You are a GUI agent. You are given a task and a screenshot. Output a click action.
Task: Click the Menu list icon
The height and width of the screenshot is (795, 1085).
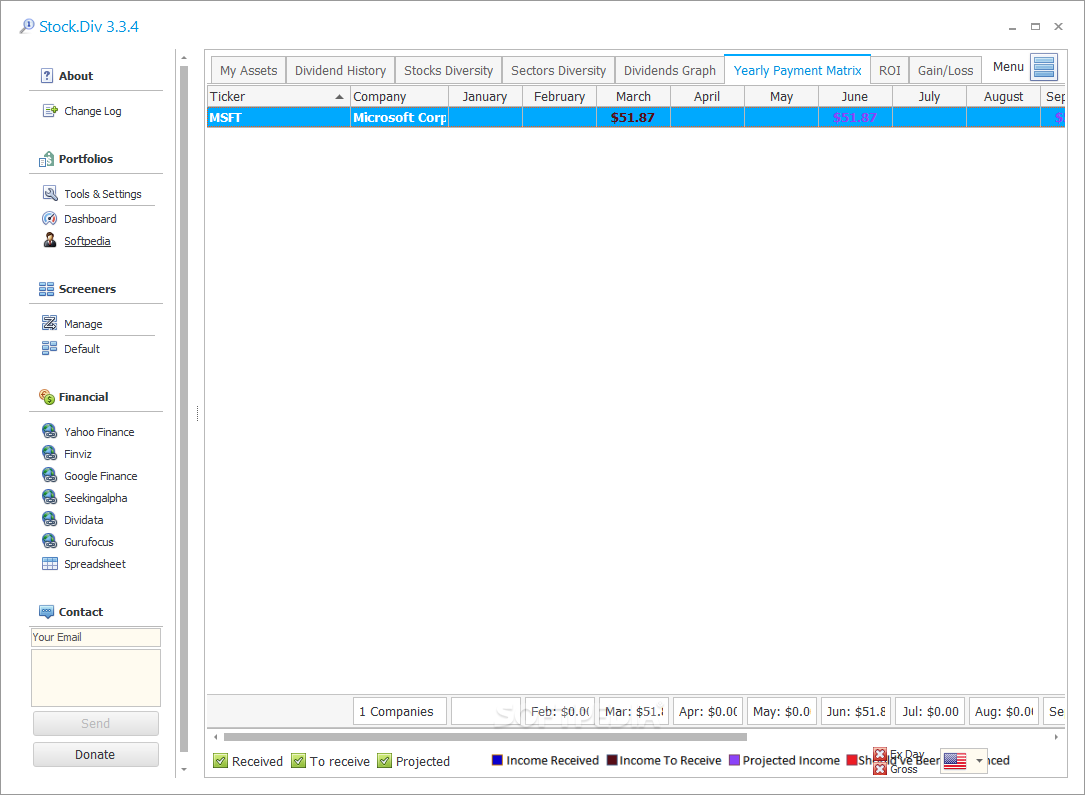tap(1044, 67)
